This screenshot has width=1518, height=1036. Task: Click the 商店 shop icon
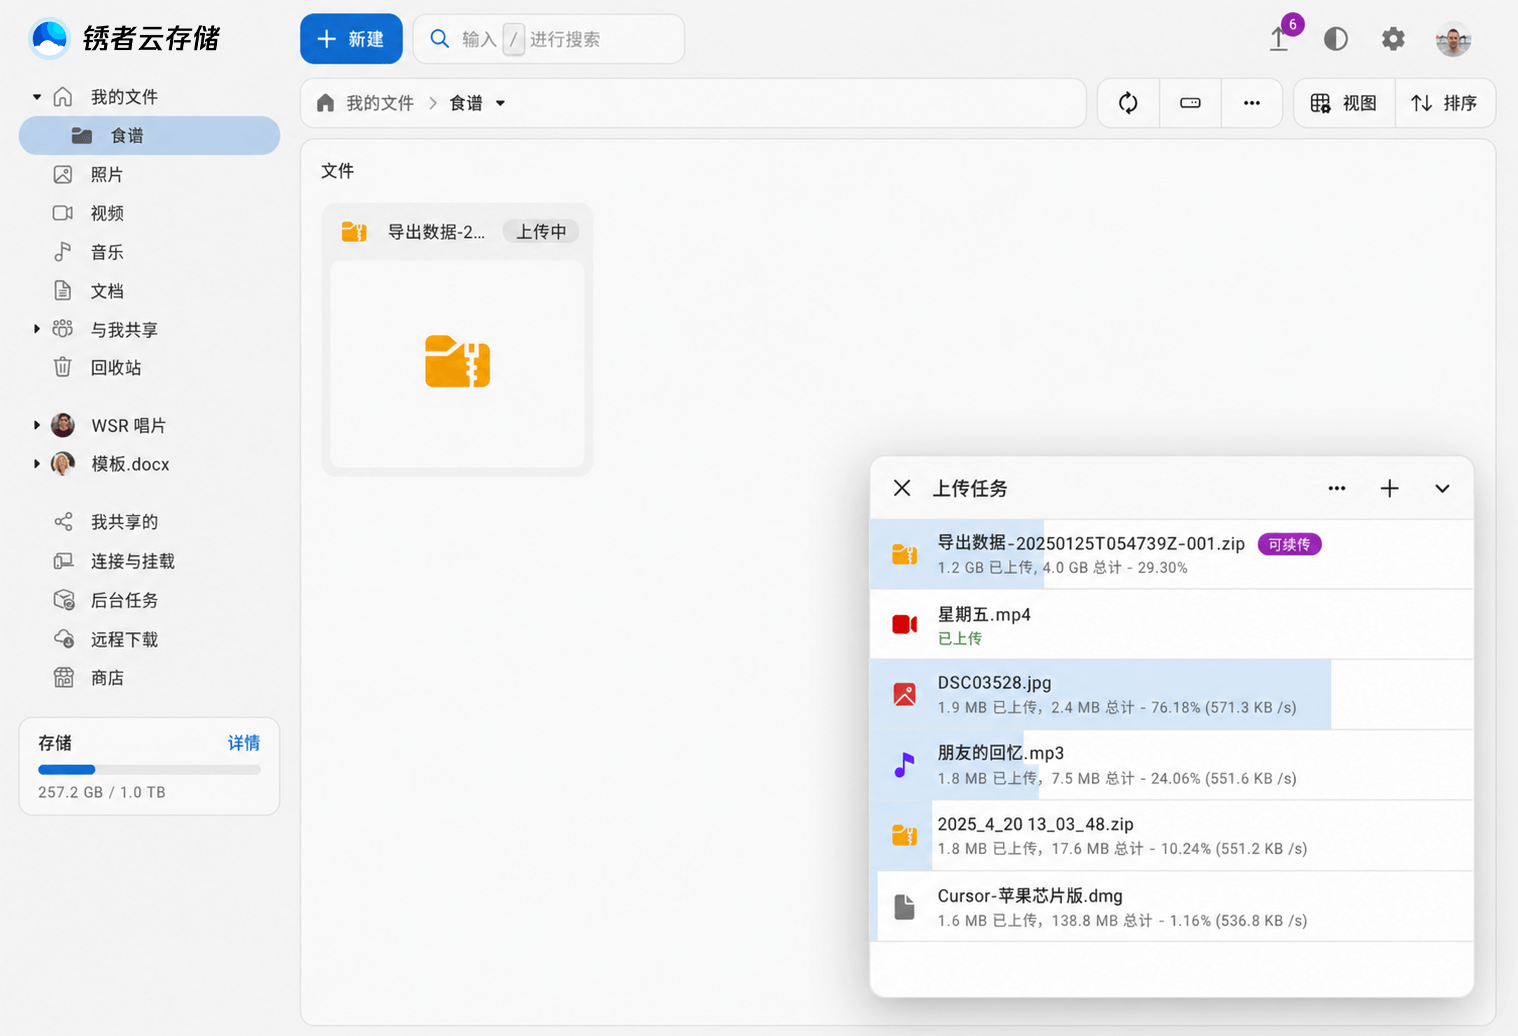[x=63, y=678]
